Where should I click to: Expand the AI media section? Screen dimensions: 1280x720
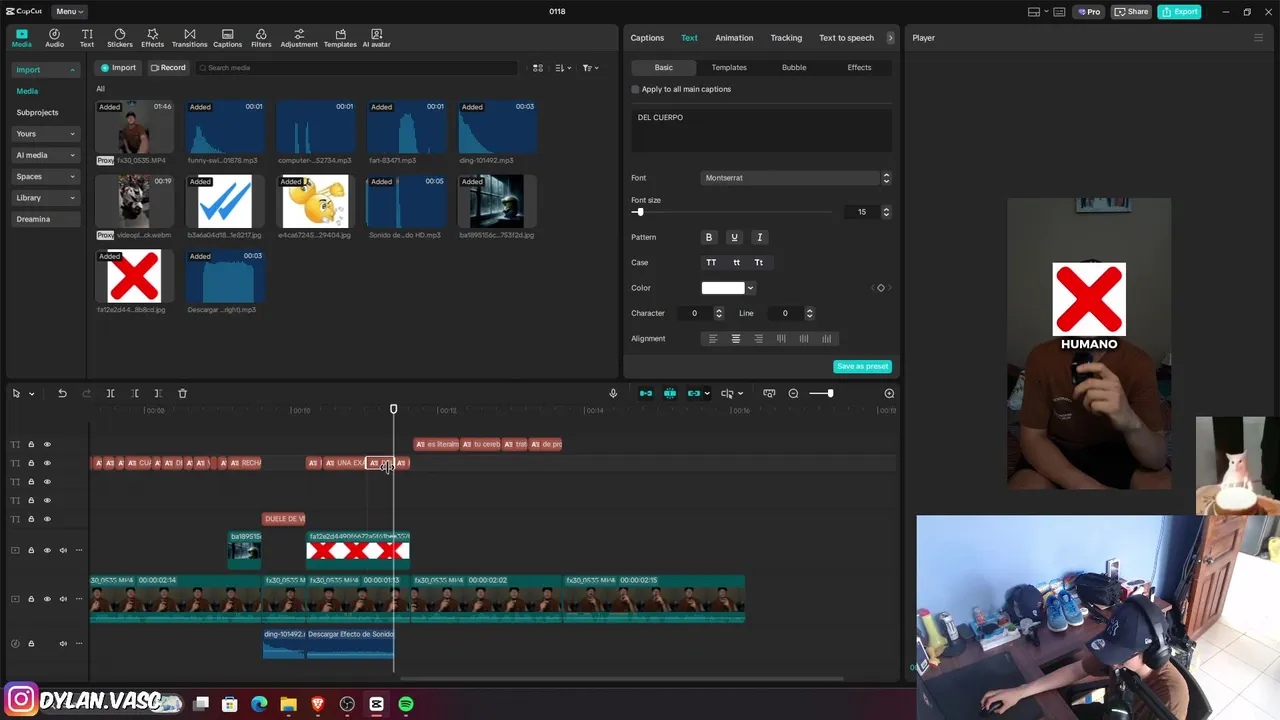(45, 155)
